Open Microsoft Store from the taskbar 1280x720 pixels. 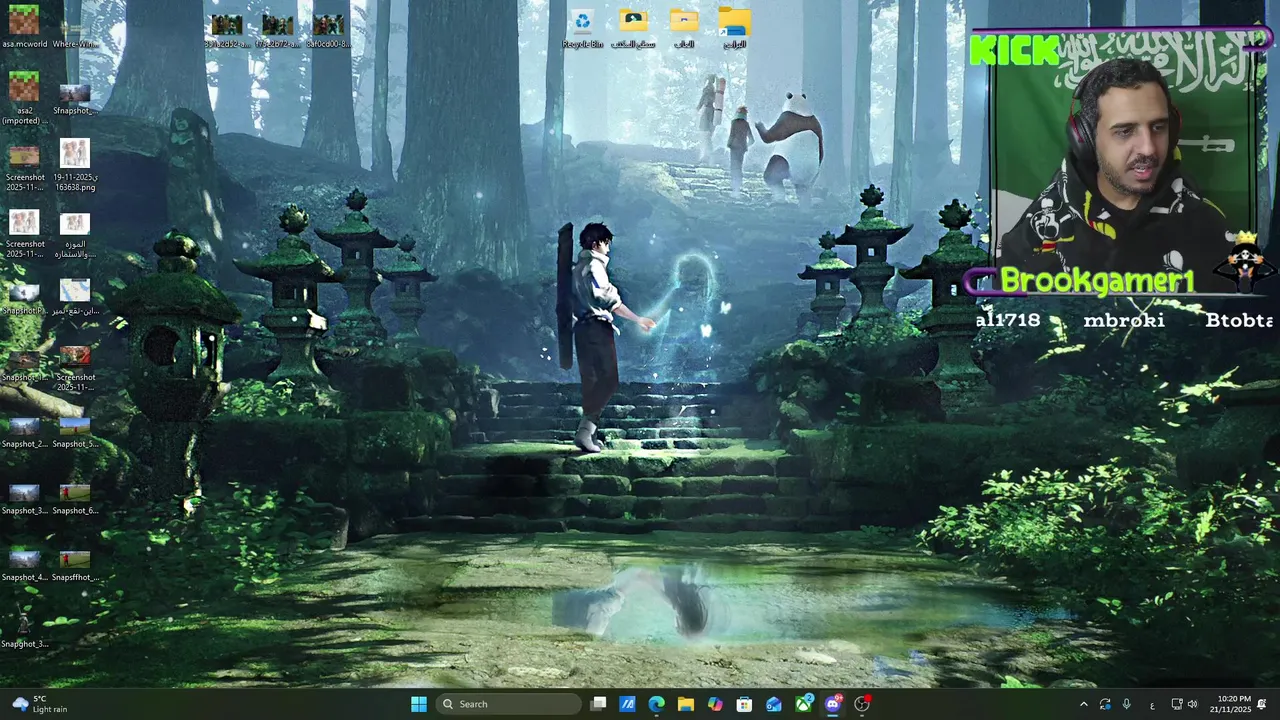(744, 704)
